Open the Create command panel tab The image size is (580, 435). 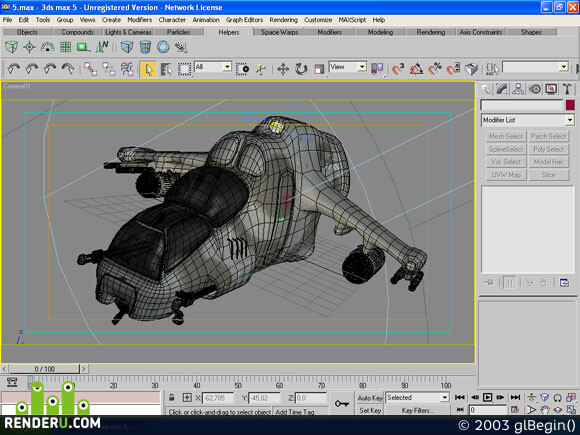[486, 89]
